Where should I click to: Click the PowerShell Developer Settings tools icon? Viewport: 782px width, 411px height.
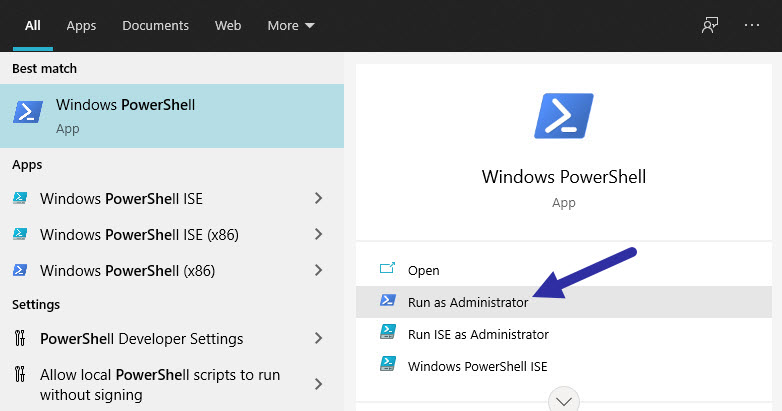coord(20,339)
